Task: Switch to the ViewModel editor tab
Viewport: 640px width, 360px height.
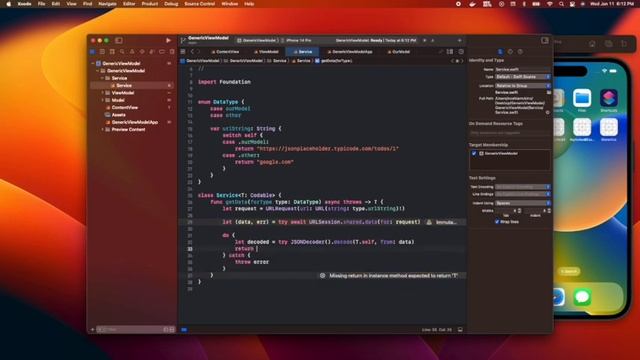Action: (266, 52)
